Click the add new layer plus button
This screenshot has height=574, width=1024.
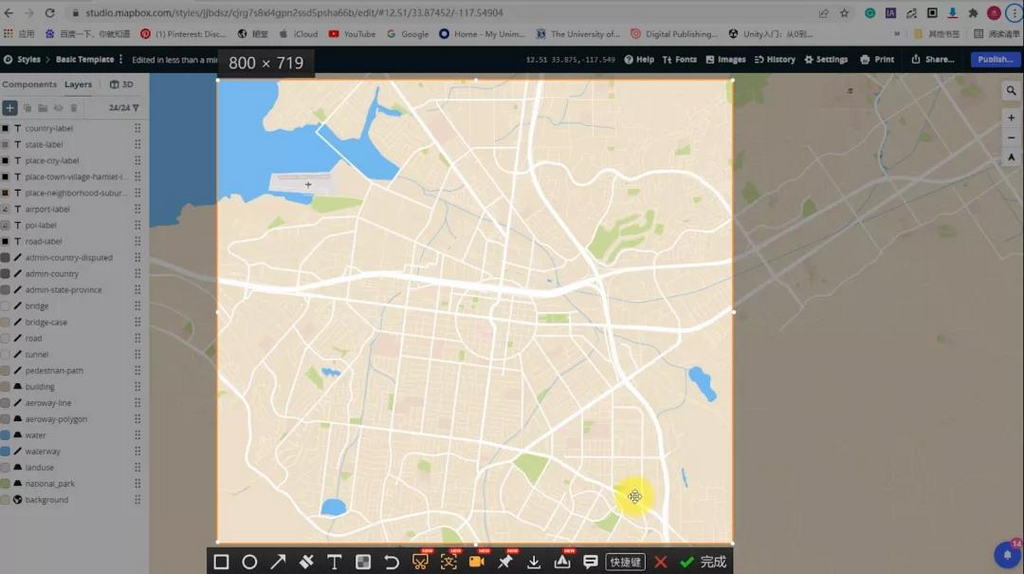(10, 108)
